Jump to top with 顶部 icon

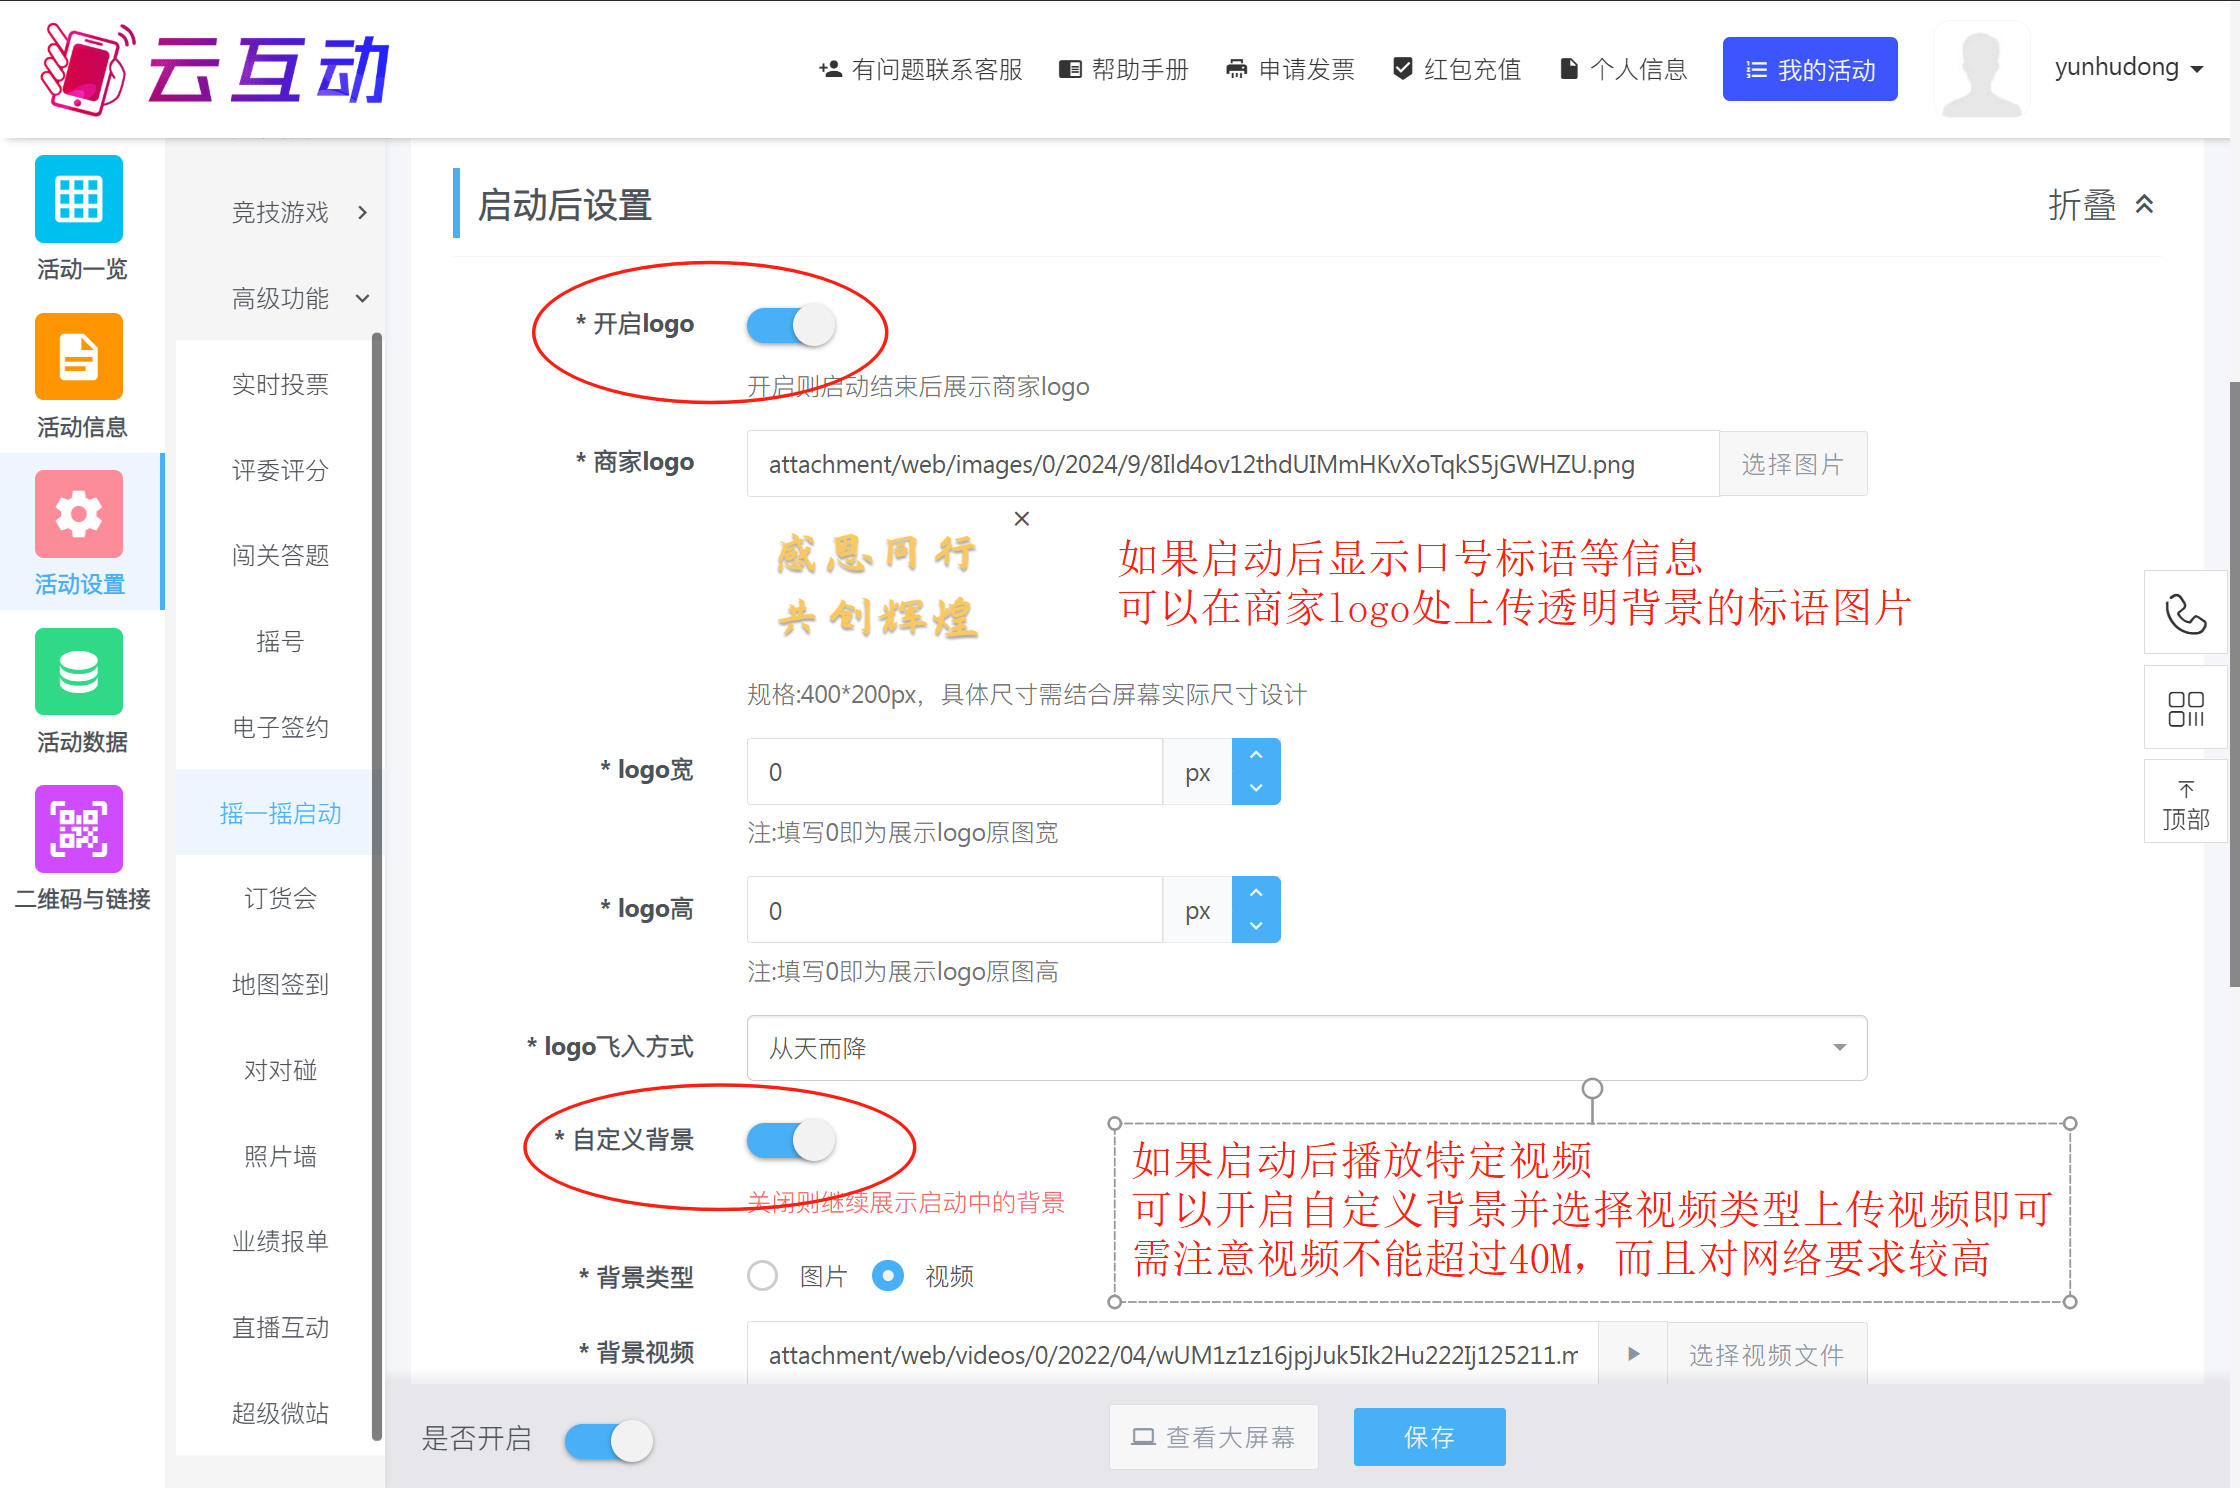pyautogui.click(x=2185, y=805)
